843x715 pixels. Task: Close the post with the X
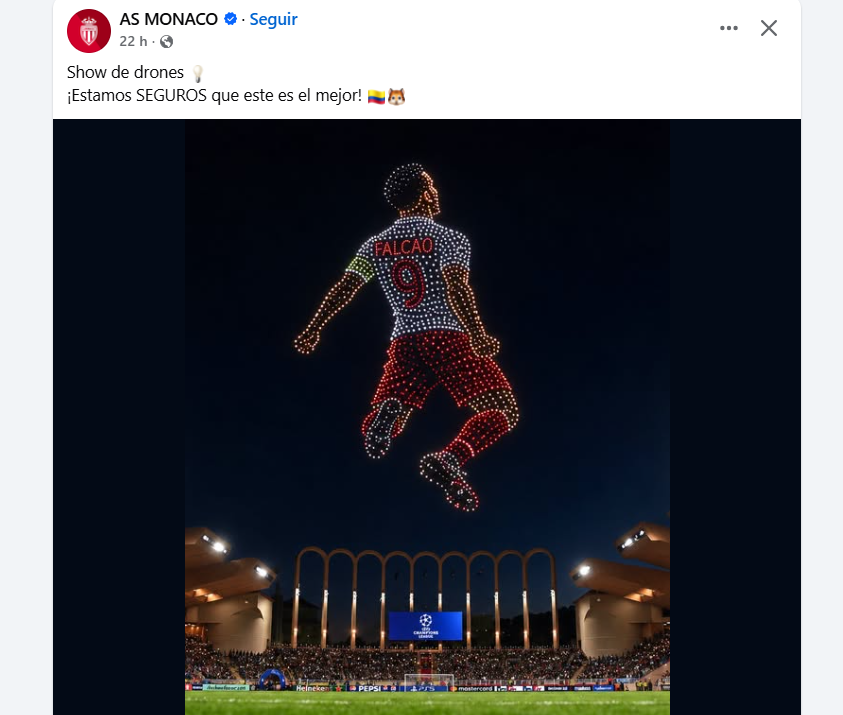[769, 28]
